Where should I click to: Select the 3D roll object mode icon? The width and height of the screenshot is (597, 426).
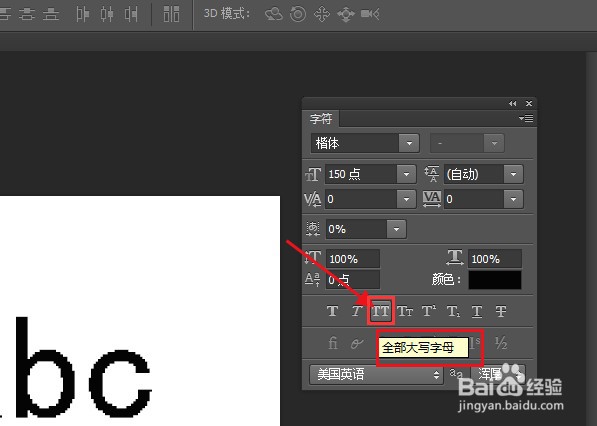(x=298, y=14)
